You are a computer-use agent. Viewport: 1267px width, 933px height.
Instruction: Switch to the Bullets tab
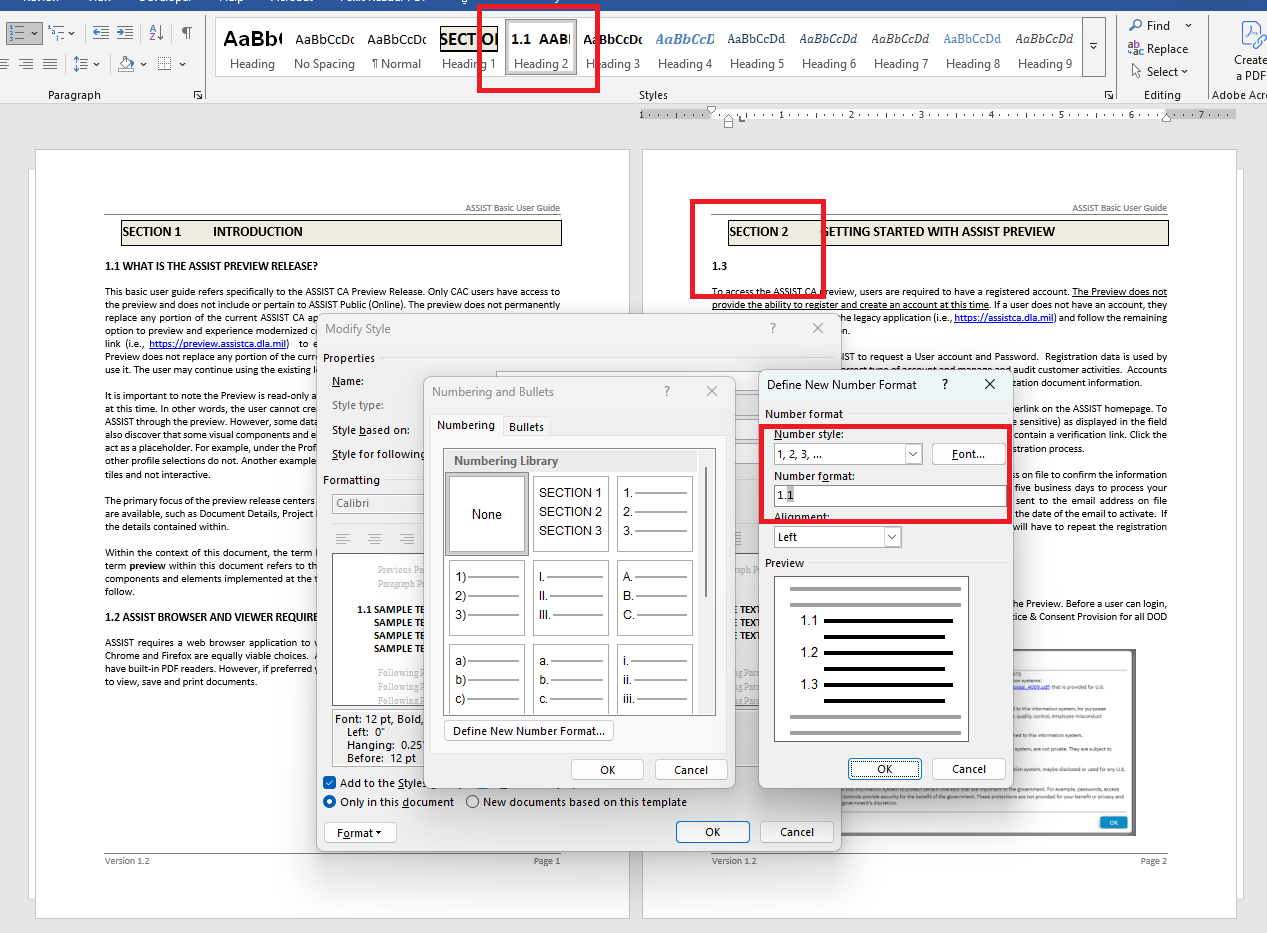526,425
